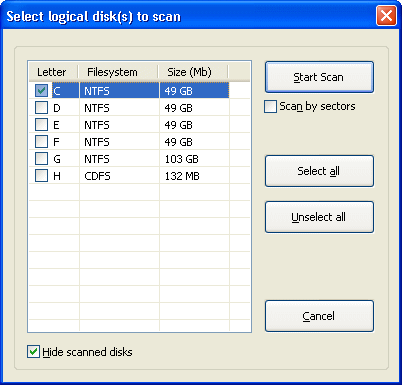Sort by the Letter column header
The width and height of the screenshot is (402, 385).
point(53,72)
